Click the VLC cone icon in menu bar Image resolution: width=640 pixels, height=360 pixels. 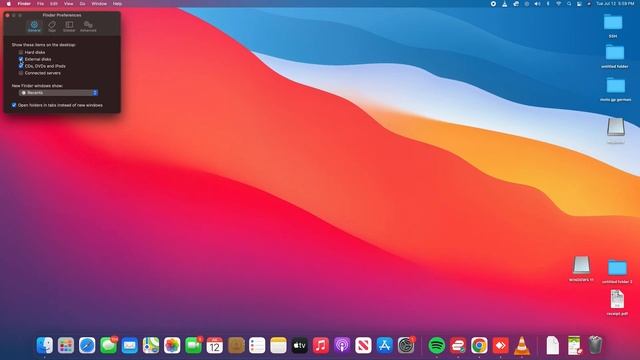click(504, 4)
